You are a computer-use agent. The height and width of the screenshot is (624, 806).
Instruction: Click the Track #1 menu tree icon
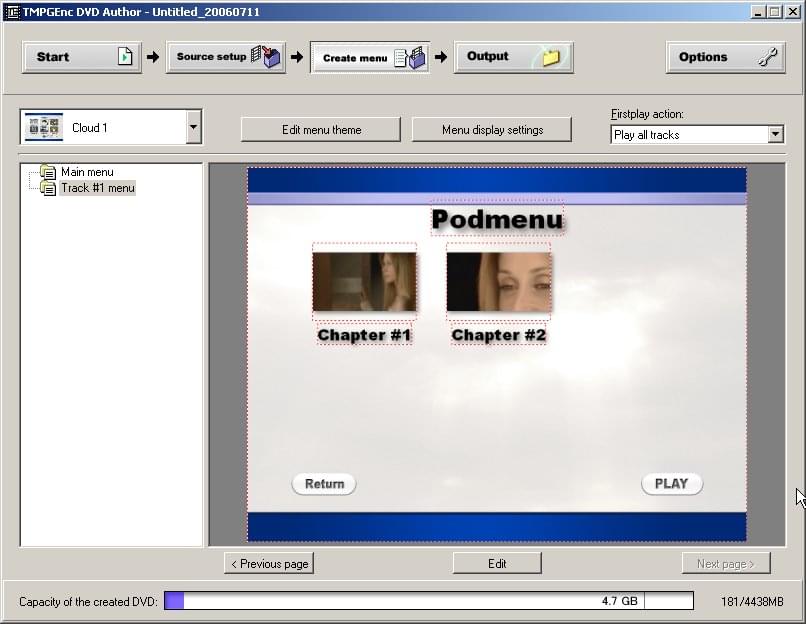coord(48,188)
